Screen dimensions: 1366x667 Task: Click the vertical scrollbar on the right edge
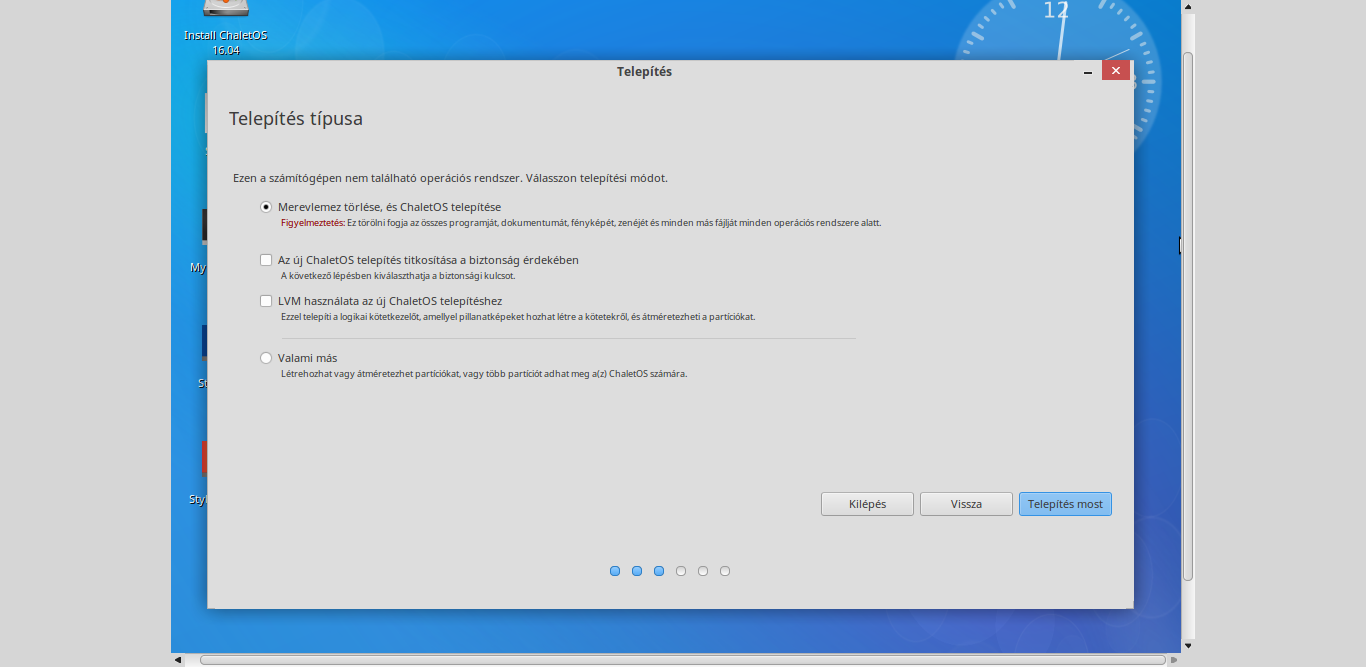tap(1188, 315)
